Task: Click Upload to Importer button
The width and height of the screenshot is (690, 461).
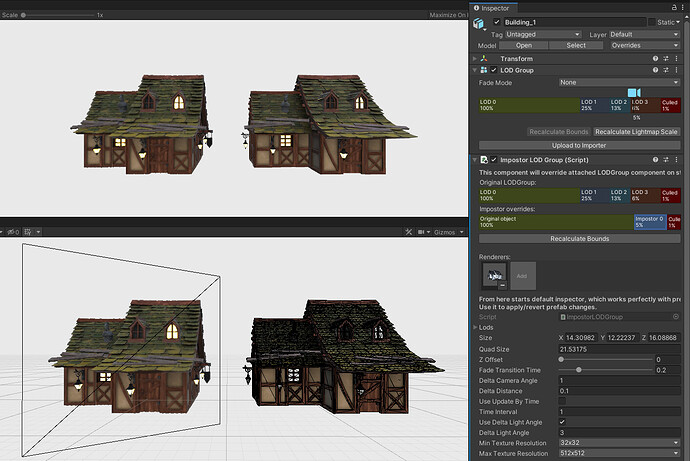Action: [579, 145]
